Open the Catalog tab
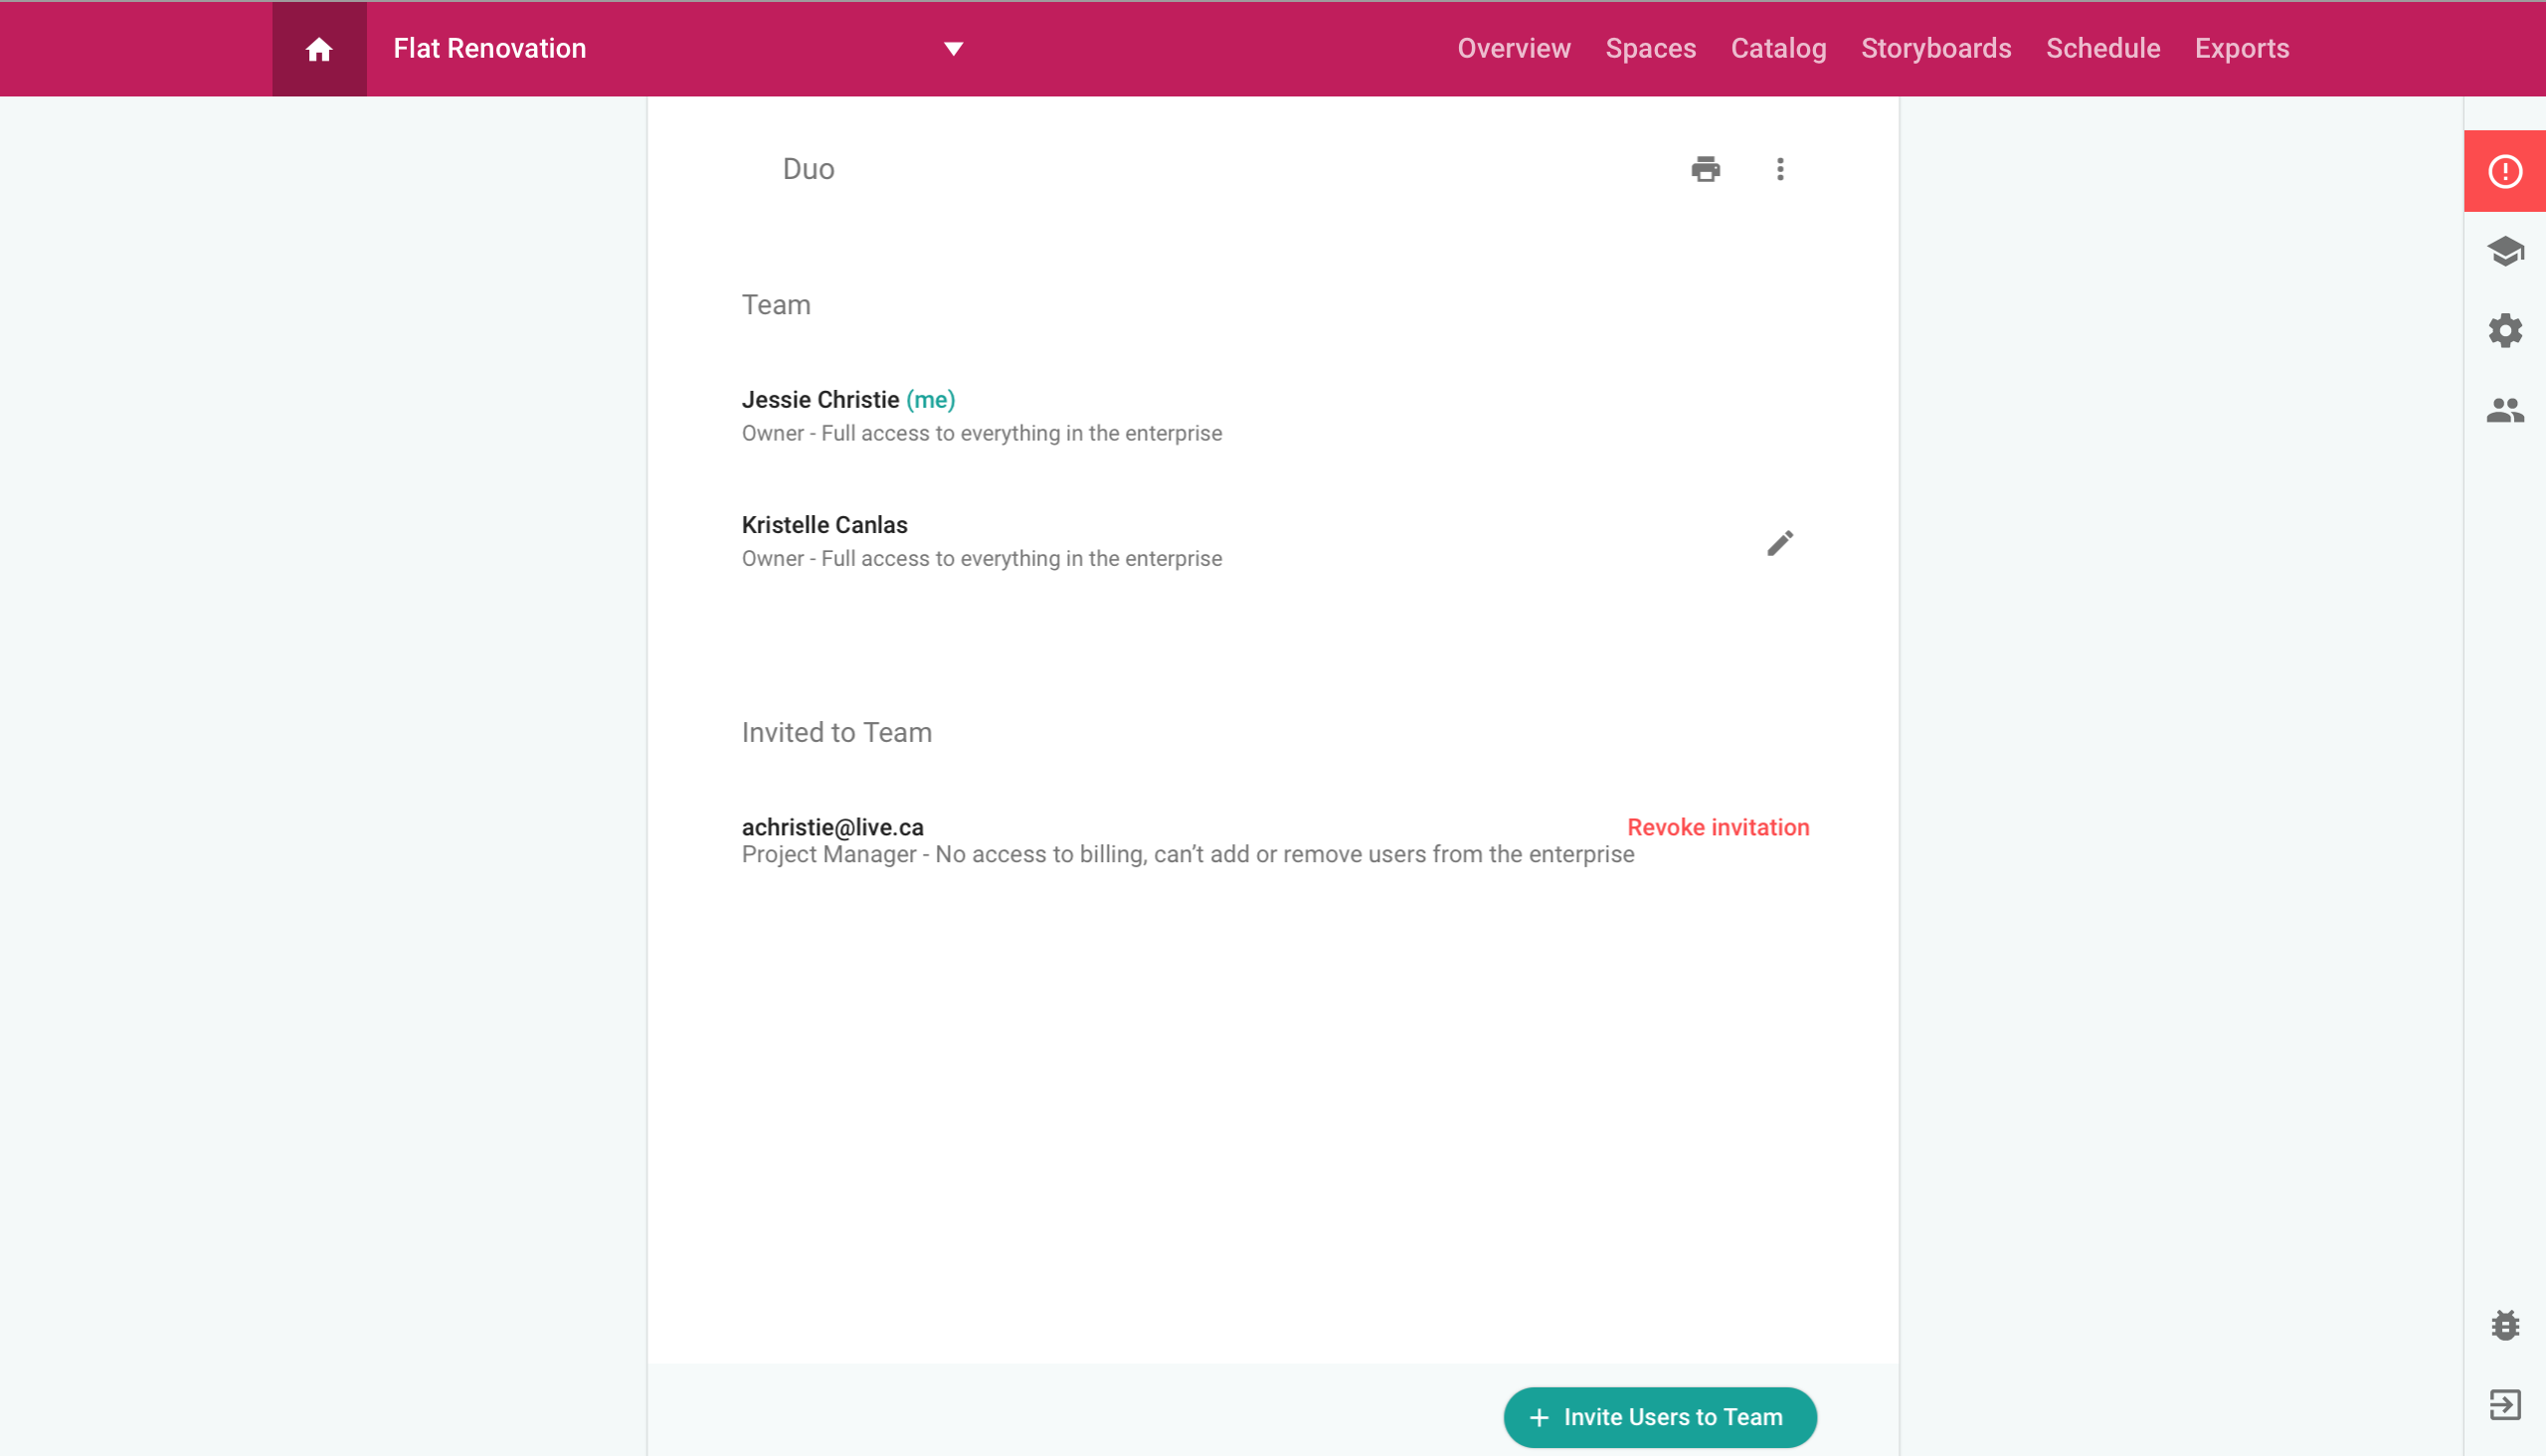The height and width of the screenshot is (1456, 2546). coord(1778,49)
